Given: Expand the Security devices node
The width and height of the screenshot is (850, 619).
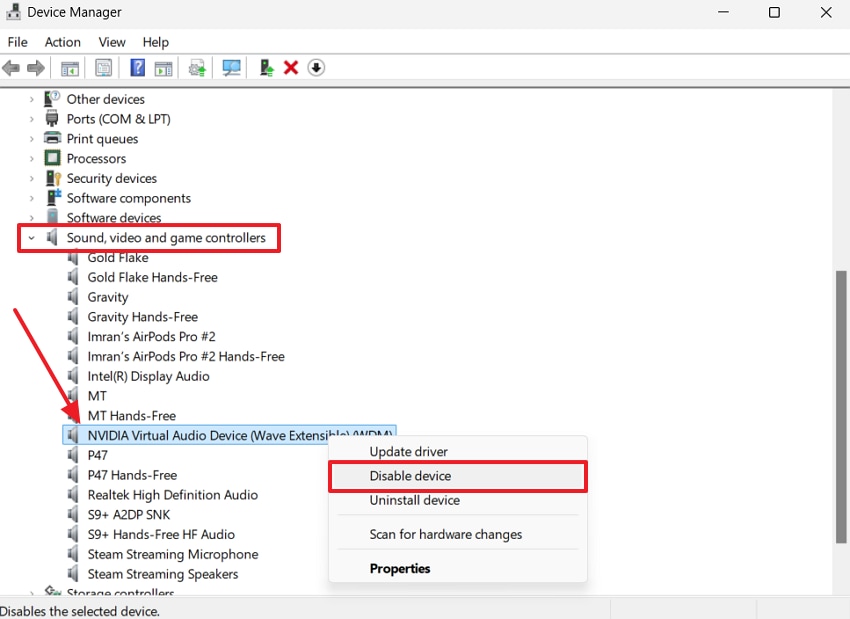Looking at the screenshot, I should (31, 178).
